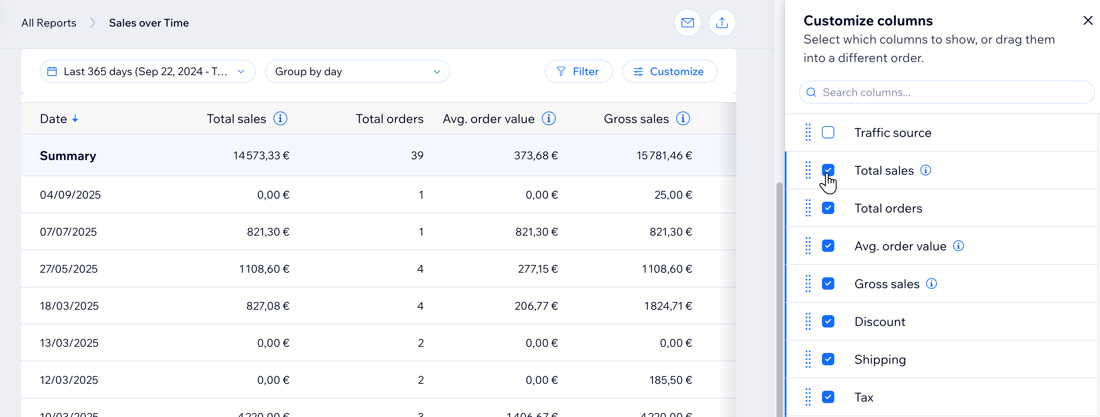Image resolution: width=1100 pixels, height=417 pixels.
Task: Click drag handle for Traffic source row
Action: coord(808,133)
